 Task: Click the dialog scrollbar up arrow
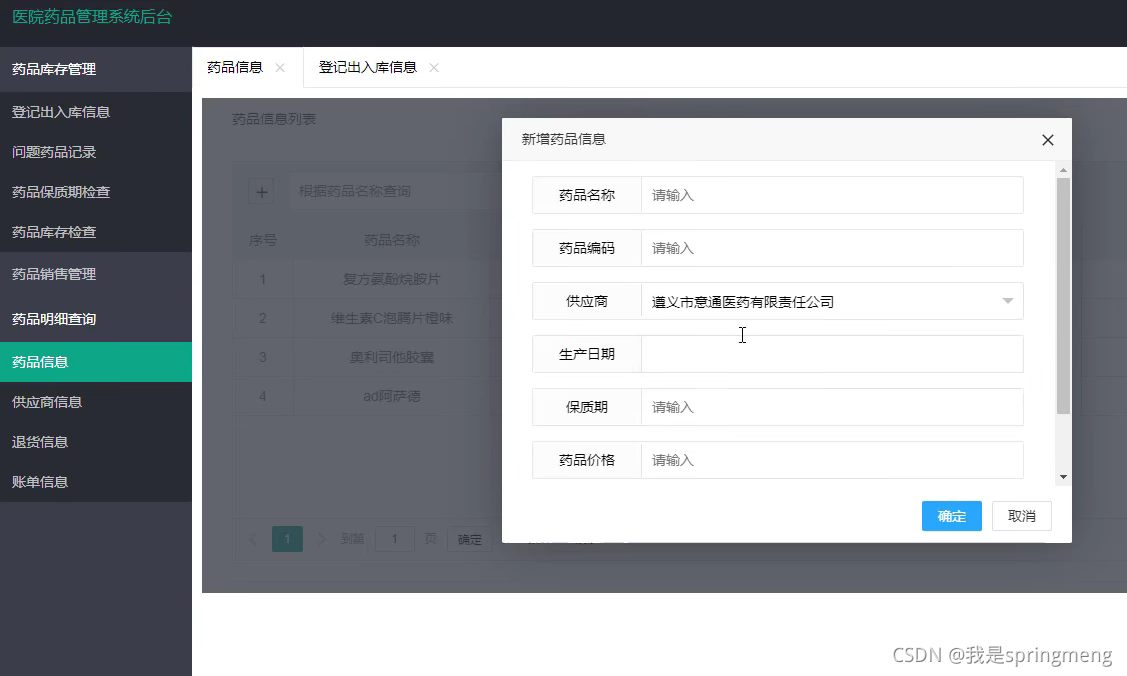[1063, 170]
